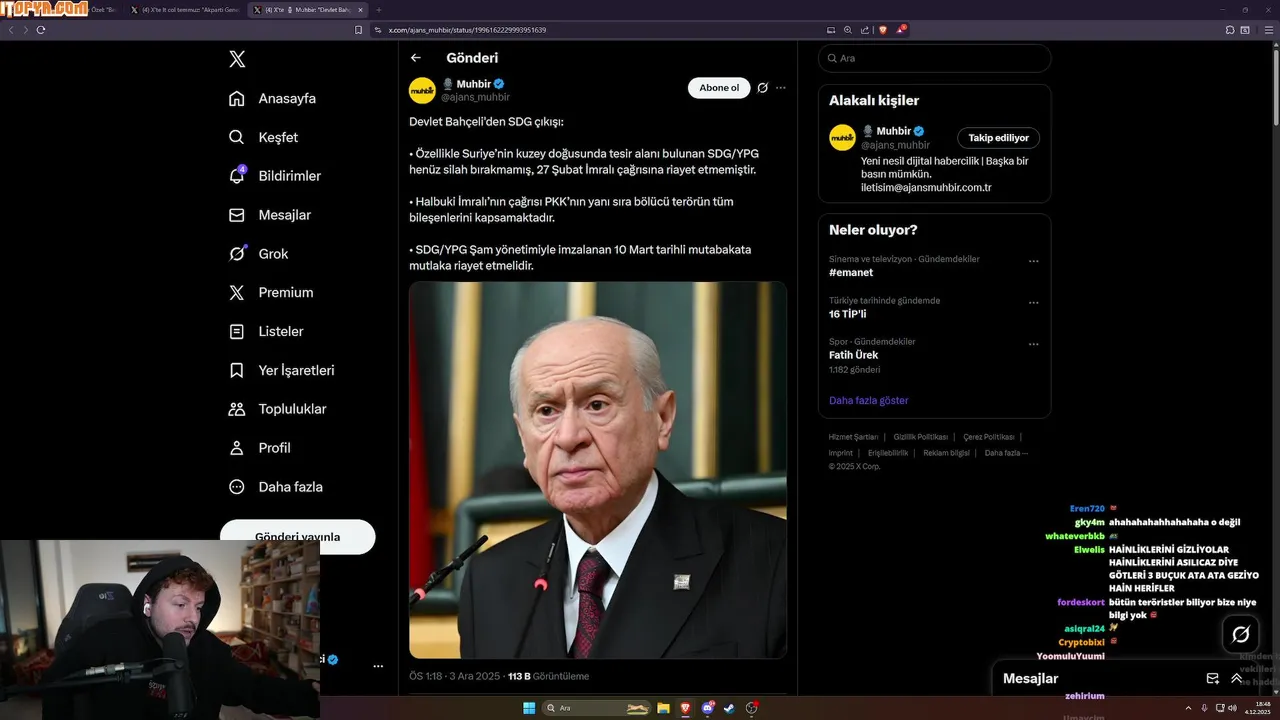The image size is (1280, 720).
Task: Click the Listeler list icon
Action: coord(237,331)
